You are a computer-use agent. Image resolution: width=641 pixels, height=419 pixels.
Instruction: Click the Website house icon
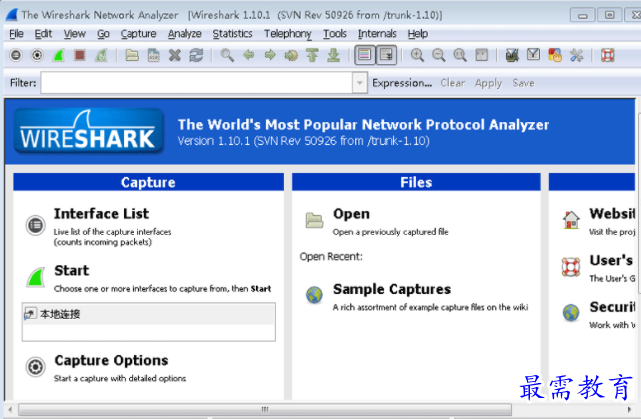click(x=571, y=220)
